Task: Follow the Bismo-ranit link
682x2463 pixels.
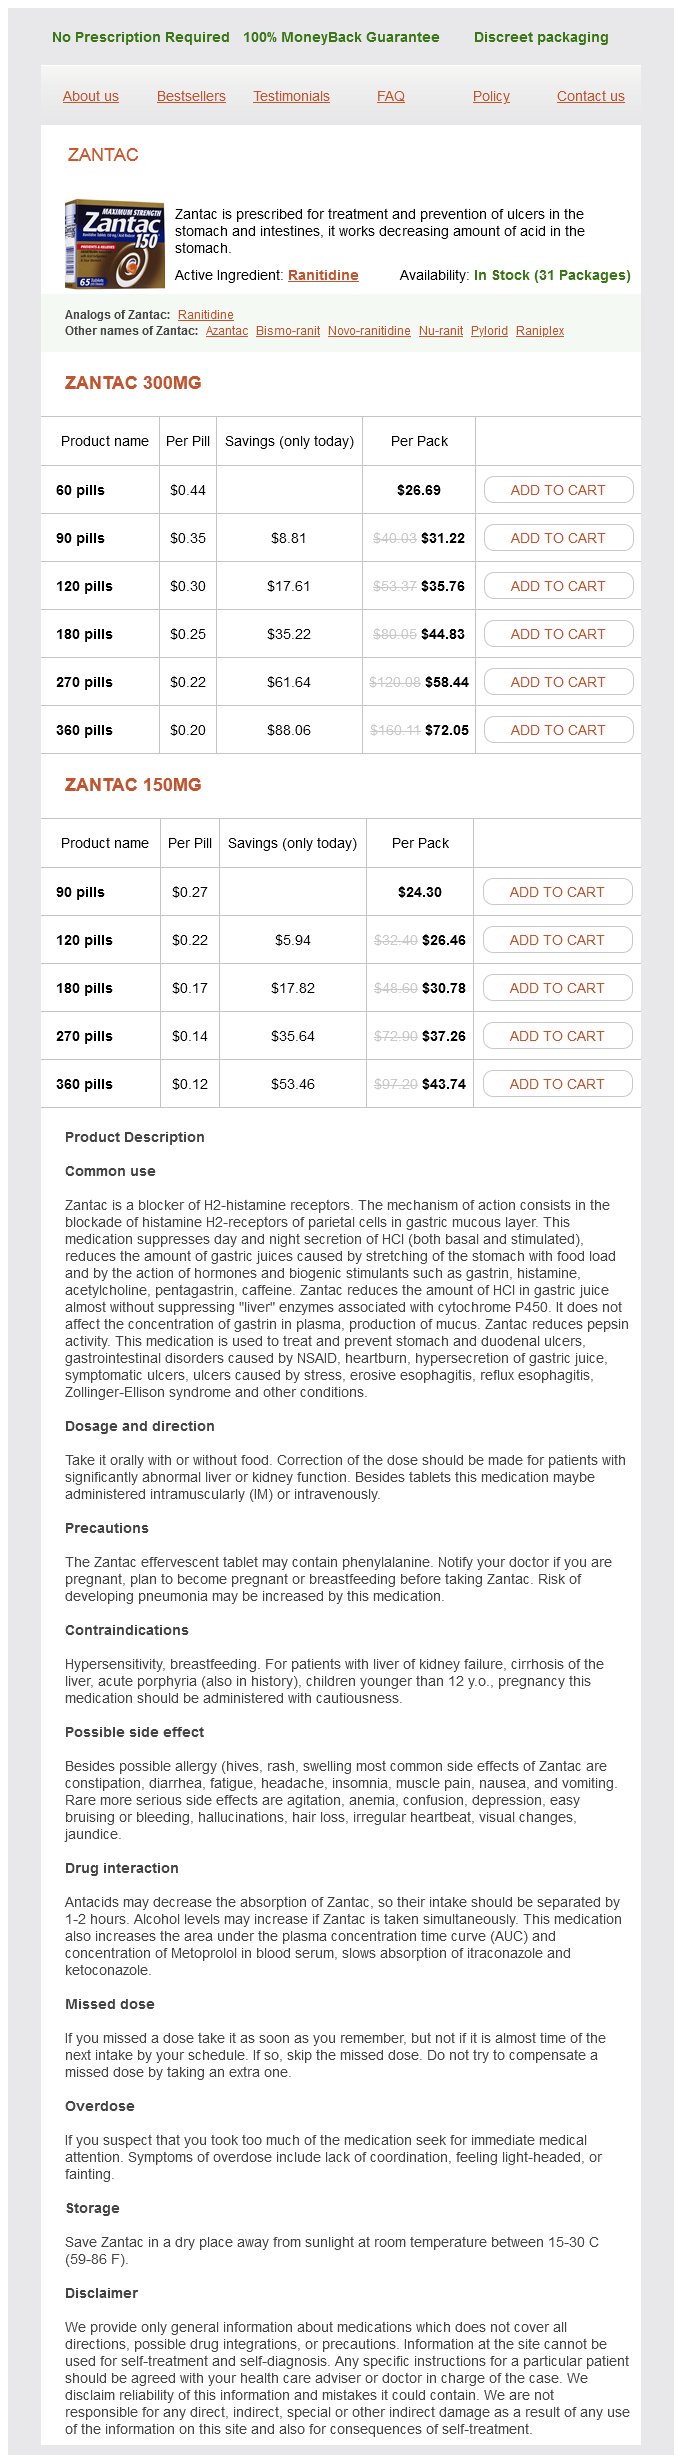Action: coord(288,331)
